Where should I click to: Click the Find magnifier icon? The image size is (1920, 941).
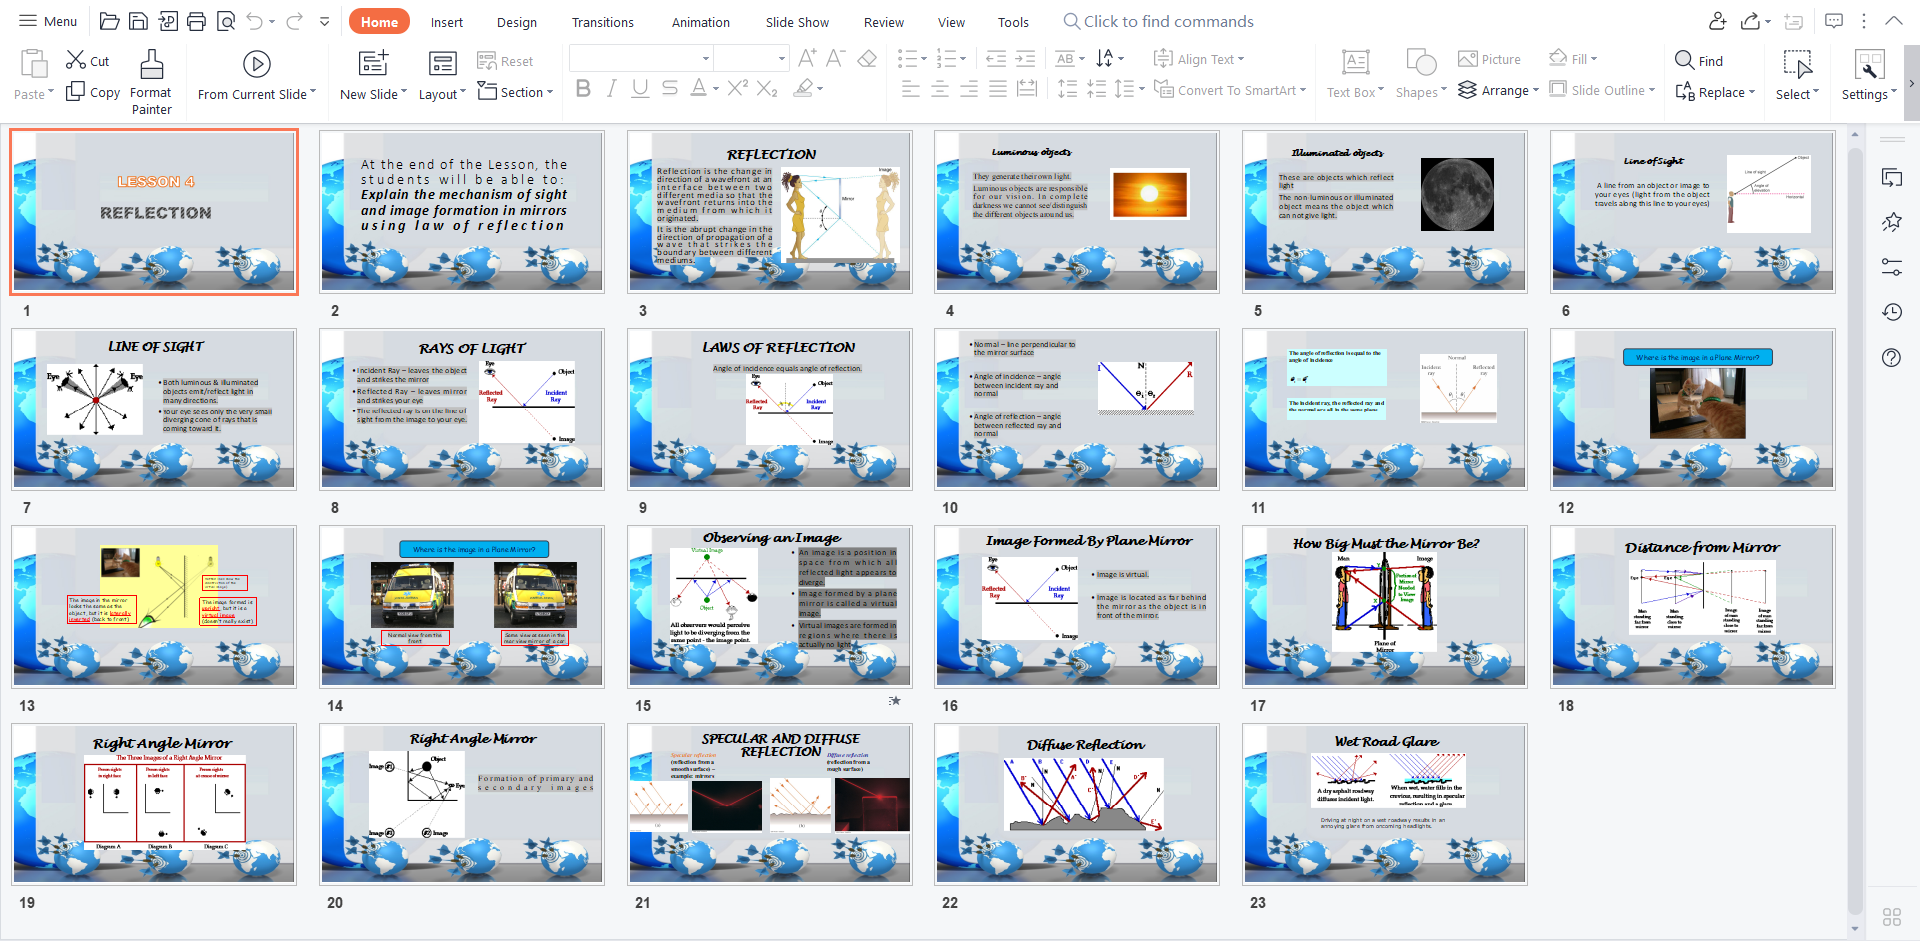pos(1685,60)
